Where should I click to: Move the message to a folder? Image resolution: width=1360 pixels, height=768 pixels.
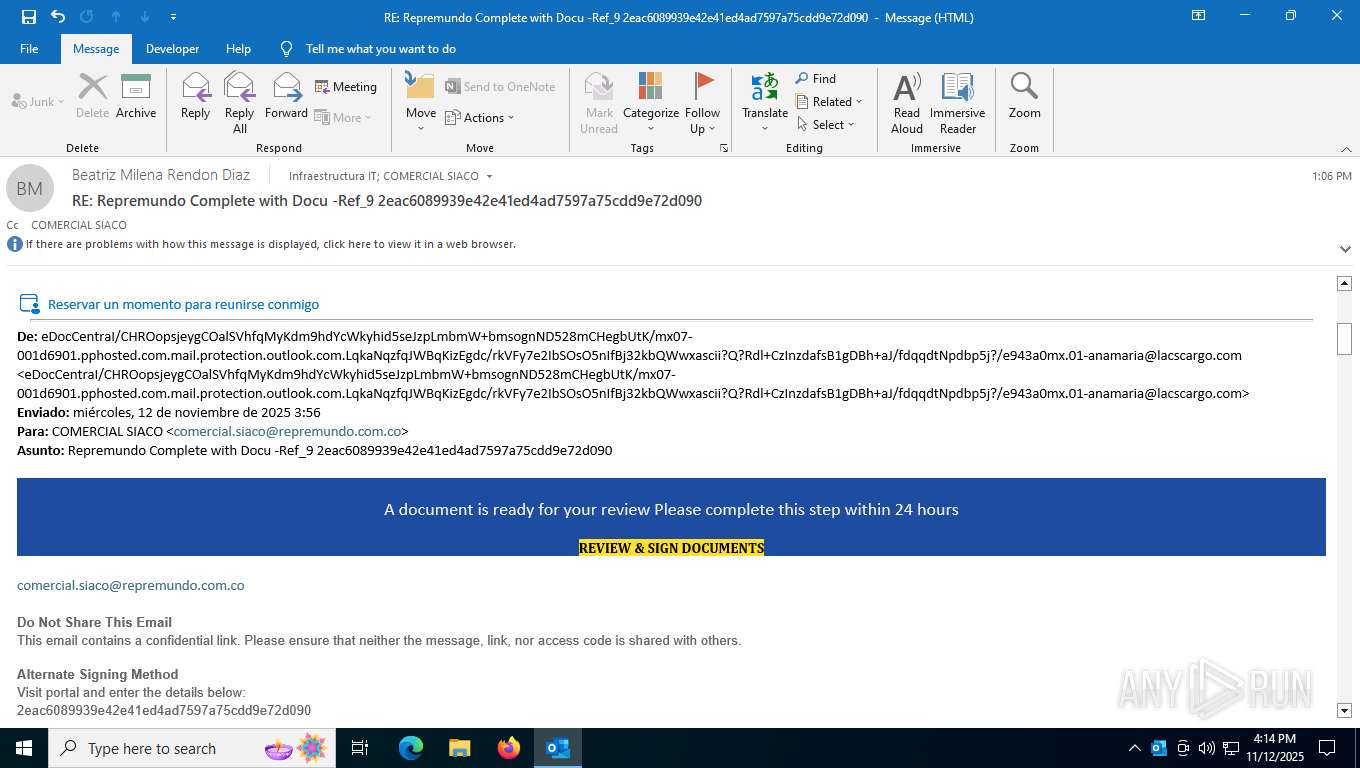coord(421,103)
